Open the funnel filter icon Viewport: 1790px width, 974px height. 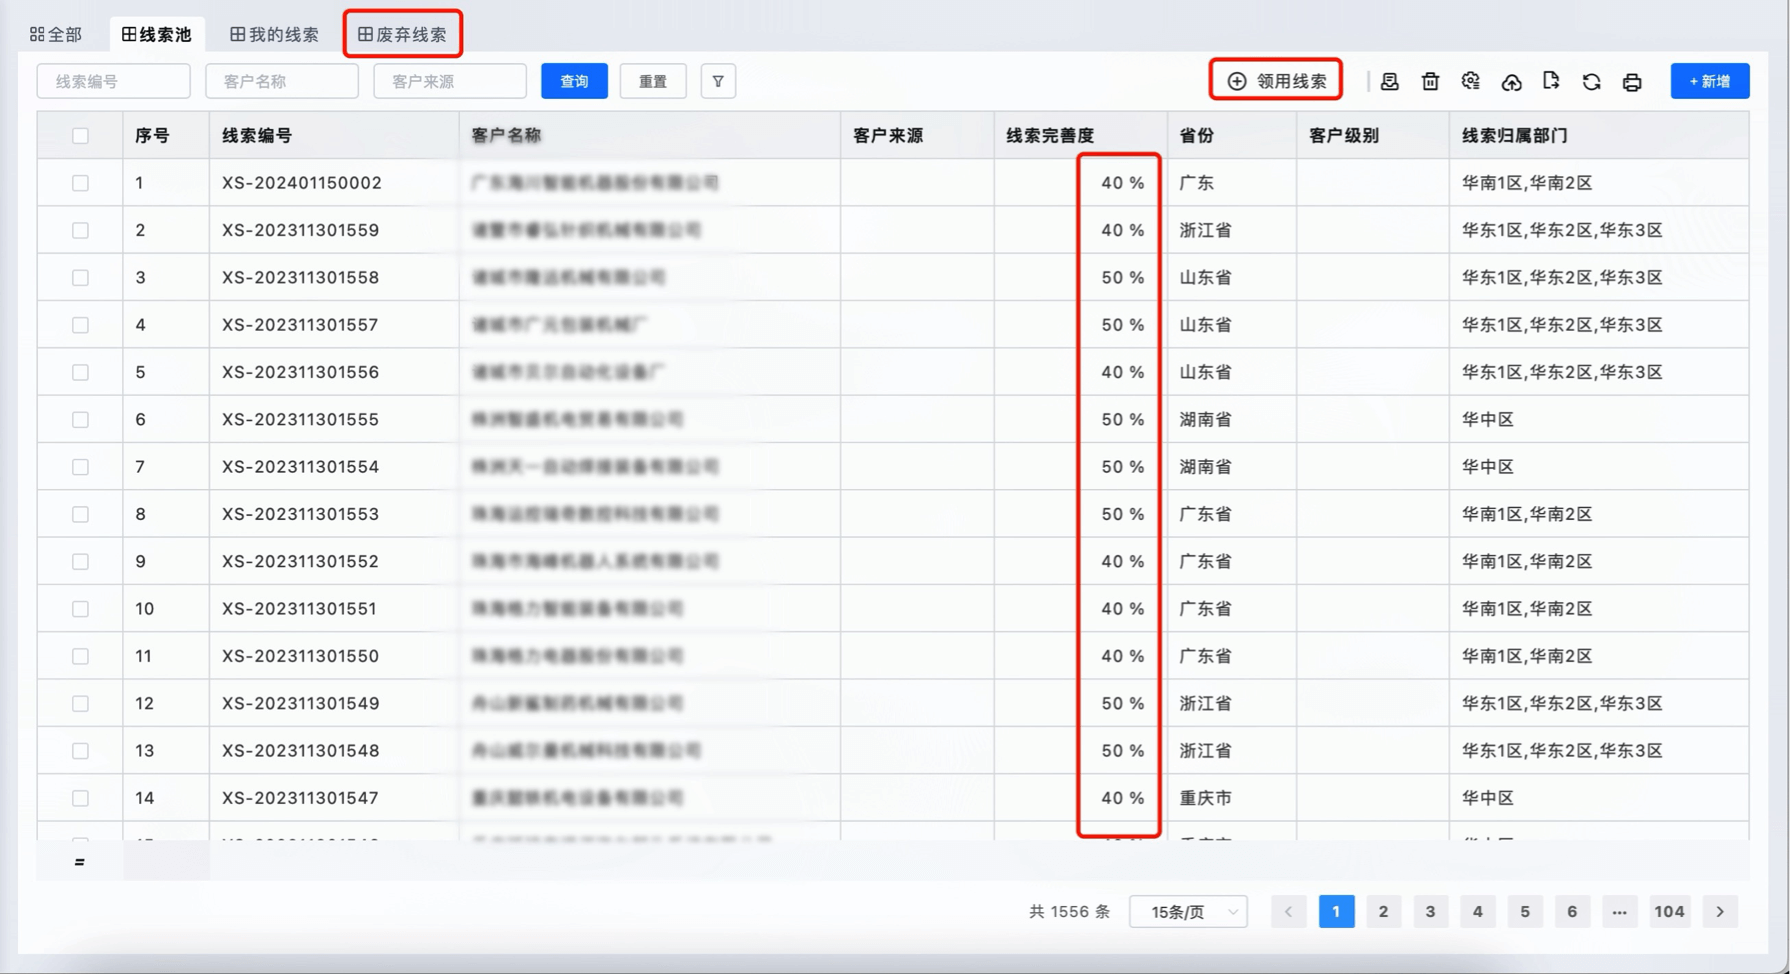point(718,81)
